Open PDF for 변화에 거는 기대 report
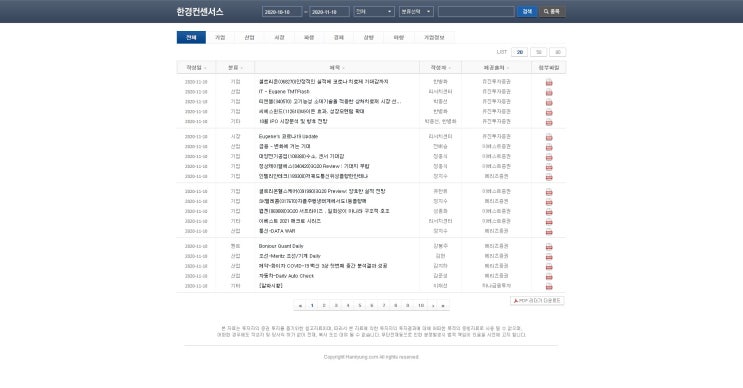Screen dimensions: 743x388 tap(549, 147)
